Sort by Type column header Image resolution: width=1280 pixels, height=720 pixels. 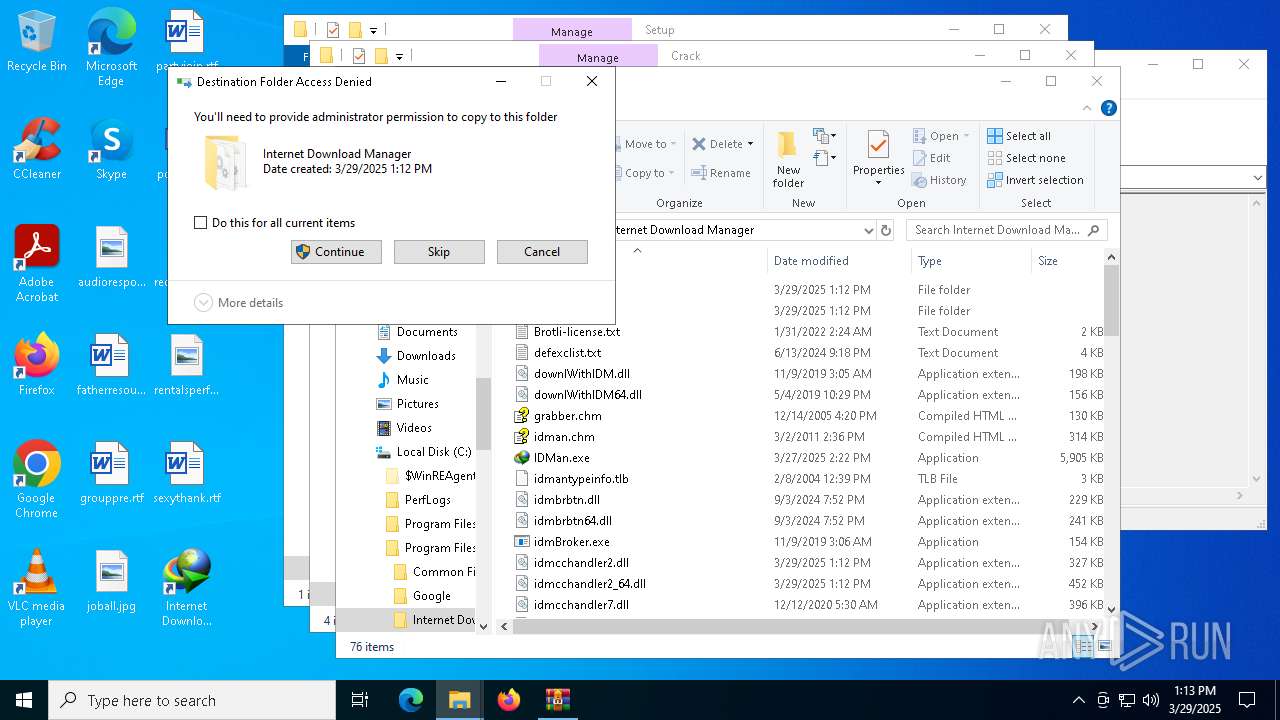[971, 261]
